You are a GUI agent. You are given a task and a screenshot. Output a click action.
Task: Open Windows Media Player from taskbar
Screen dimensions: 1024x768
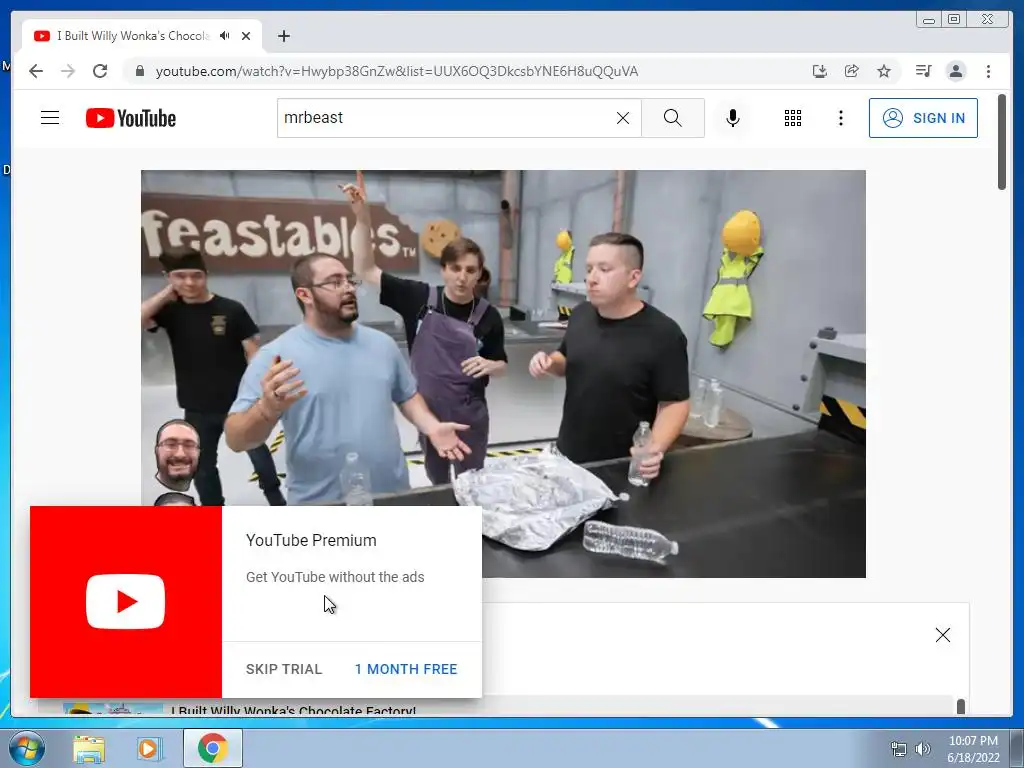(x=149, y=749)
